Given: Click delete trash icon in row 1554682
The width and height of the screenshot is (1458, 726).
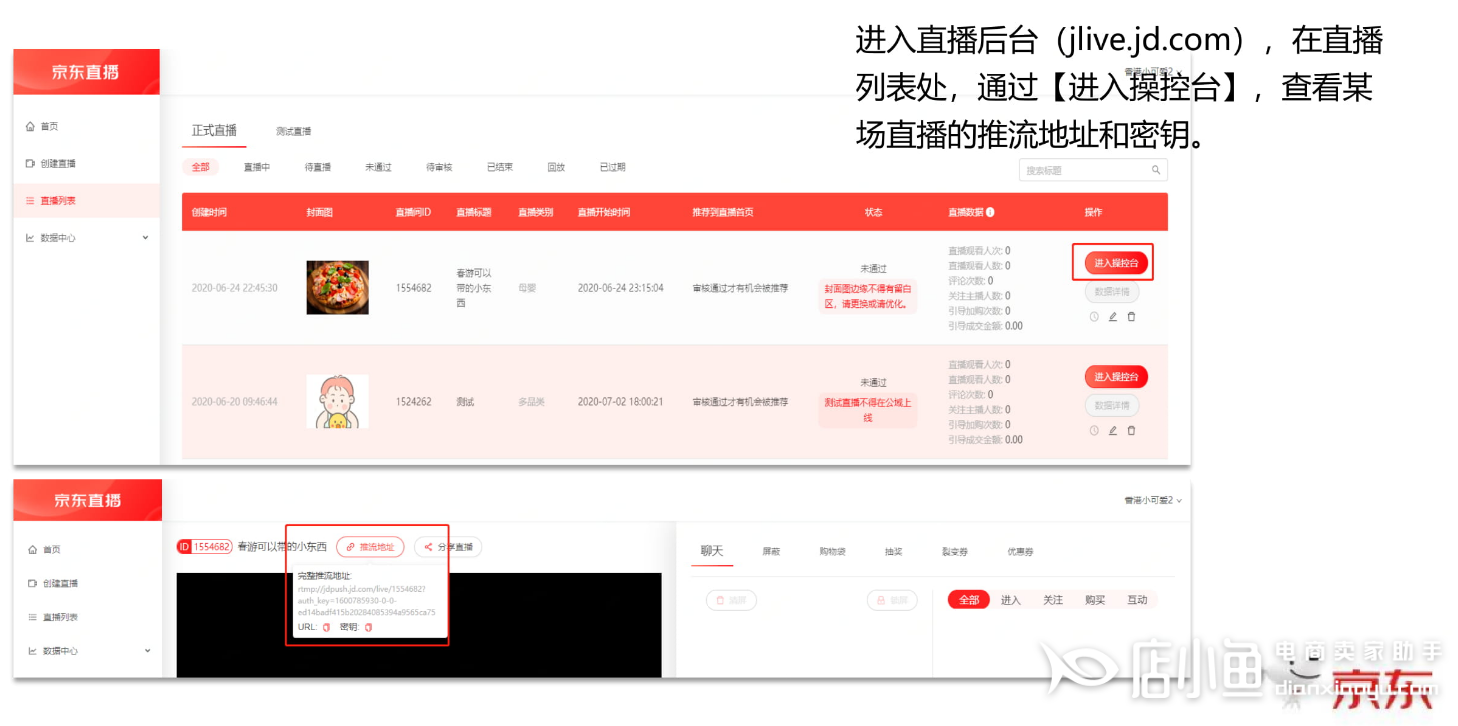Looking at the screenshot, I should pos(1132,317).
